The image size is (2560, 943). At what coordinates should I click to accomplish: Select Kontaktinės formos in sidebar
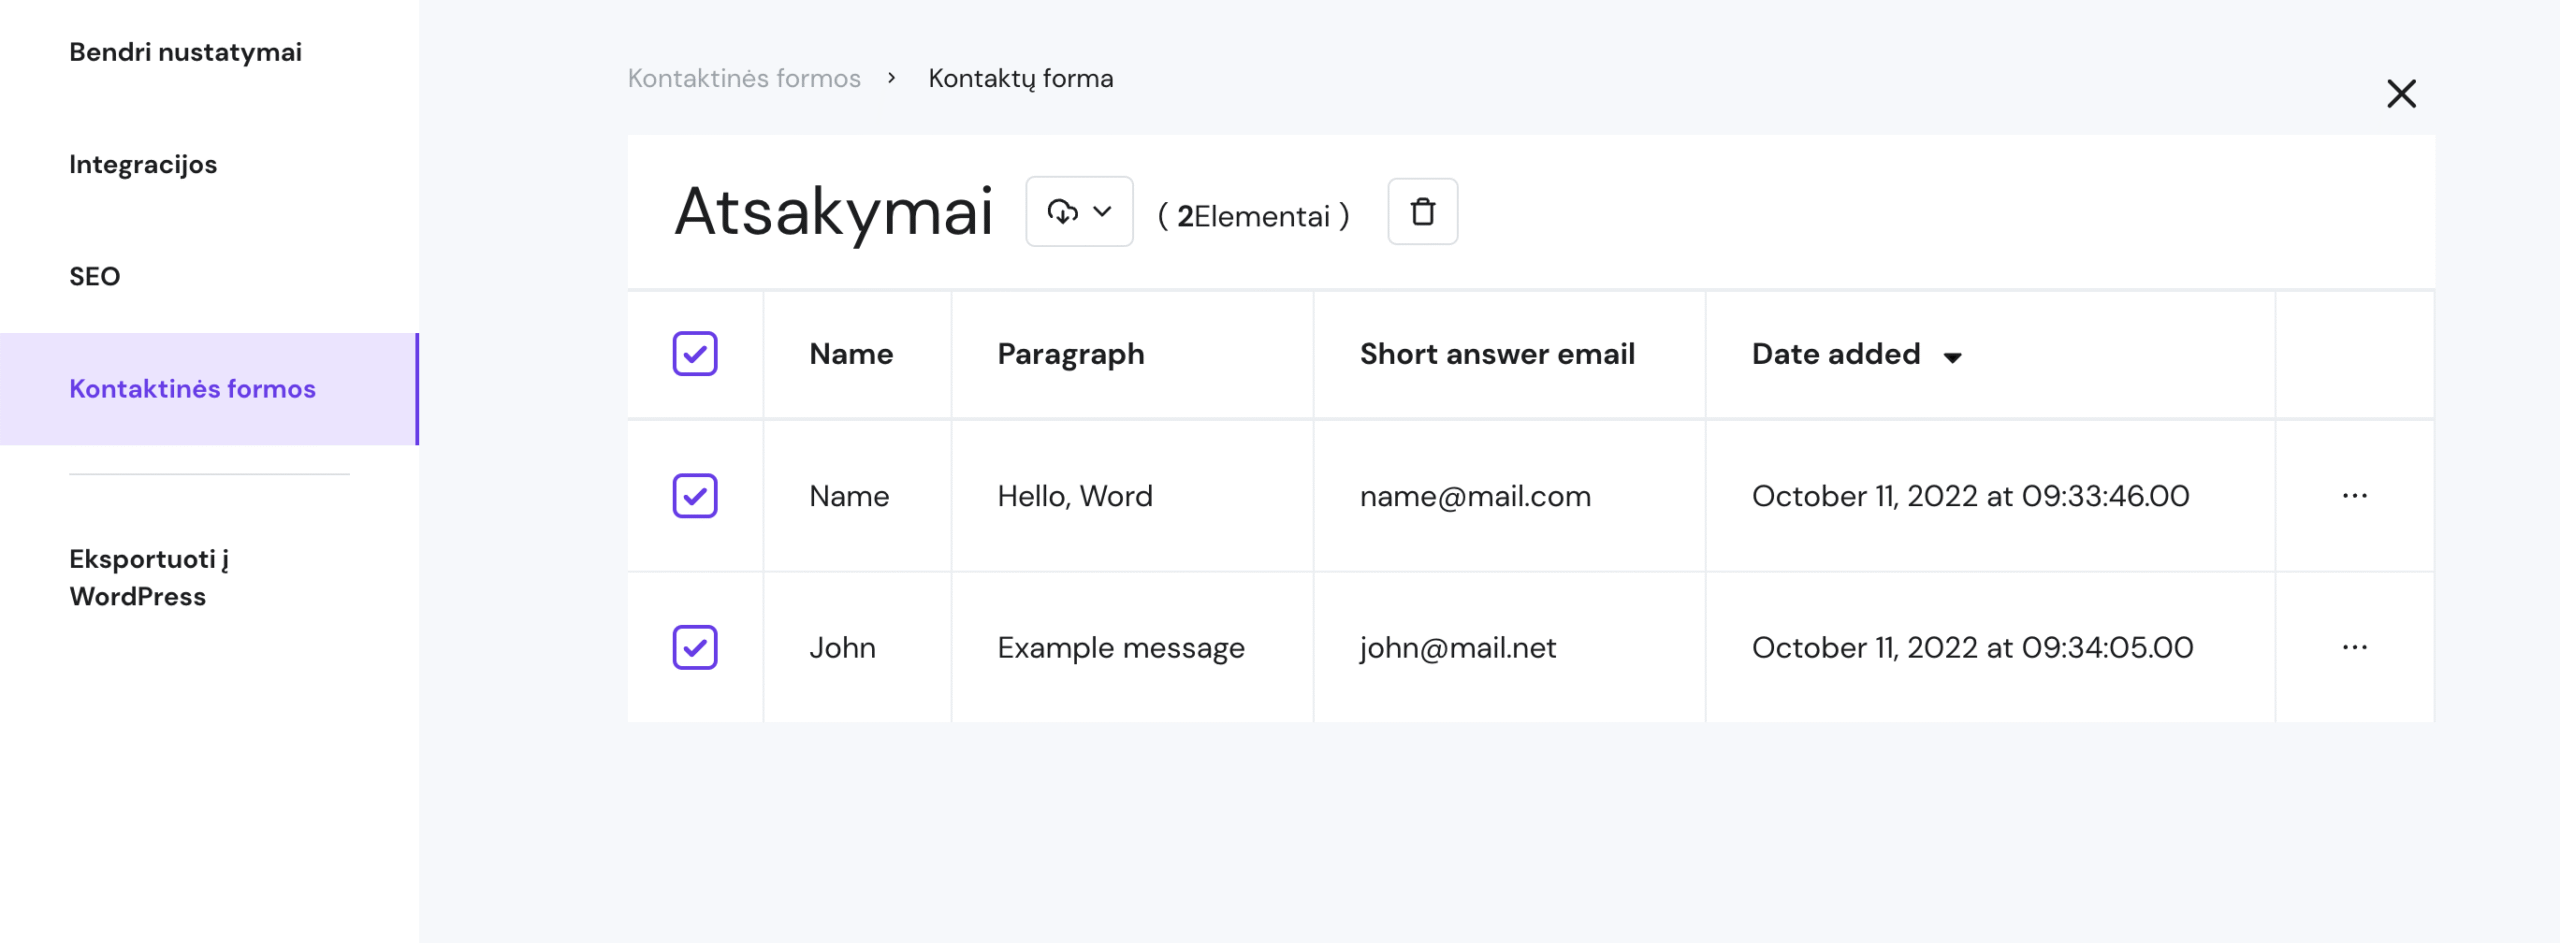click(192, 389)
